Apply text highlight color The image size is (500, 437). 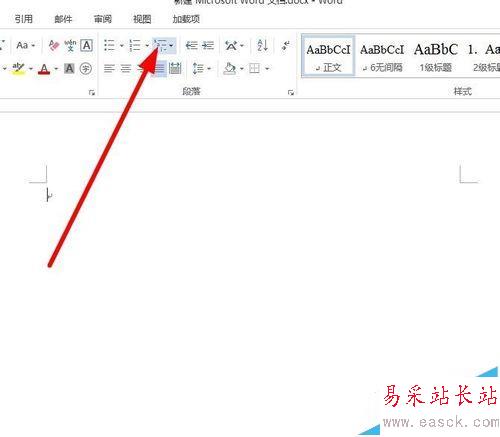(x=18, y=68)
